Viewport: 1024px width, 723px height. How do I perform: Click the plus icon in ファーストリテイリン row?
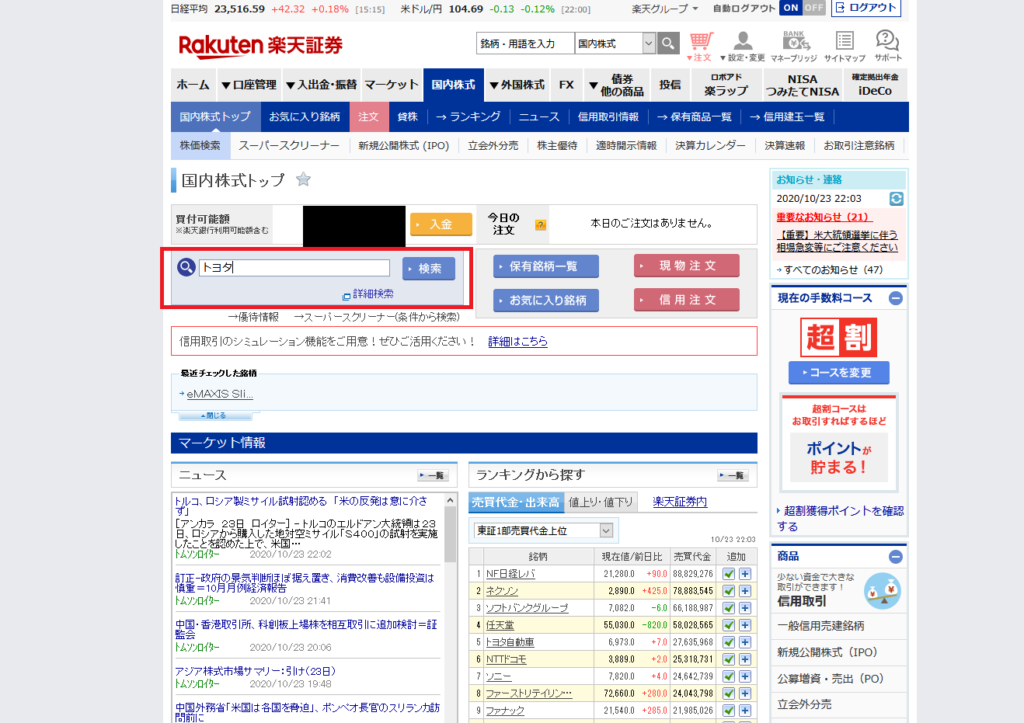[744, 693]
